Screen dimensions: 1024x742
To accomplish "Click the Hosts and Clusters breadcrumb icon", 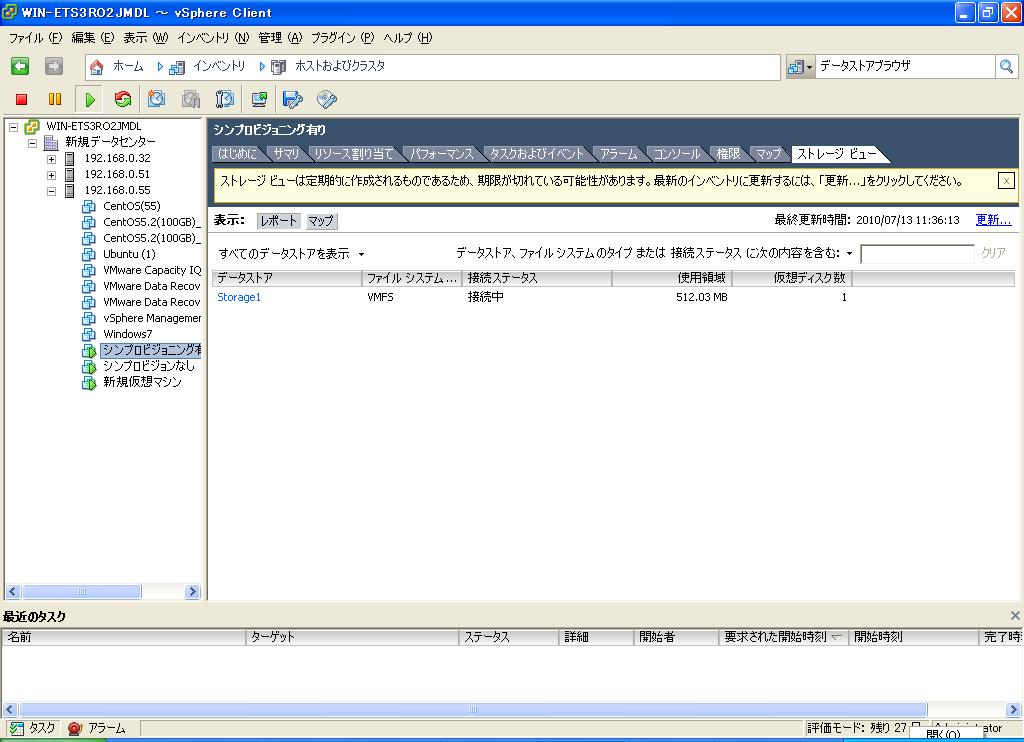I will 279,67.
